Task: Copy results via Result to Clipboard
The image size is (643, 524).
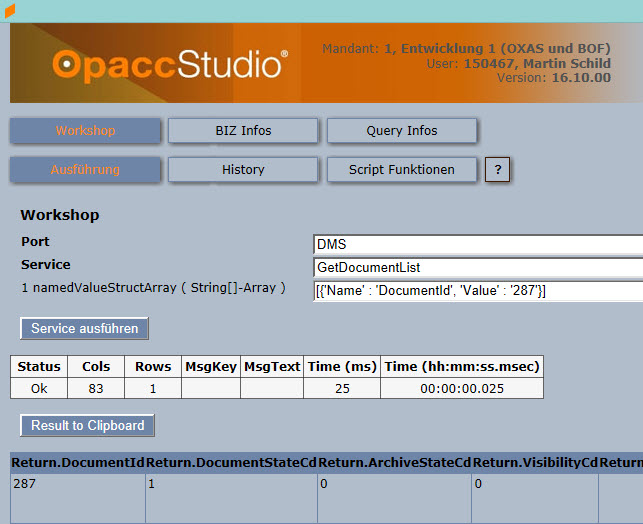Action: pos(87,425)
